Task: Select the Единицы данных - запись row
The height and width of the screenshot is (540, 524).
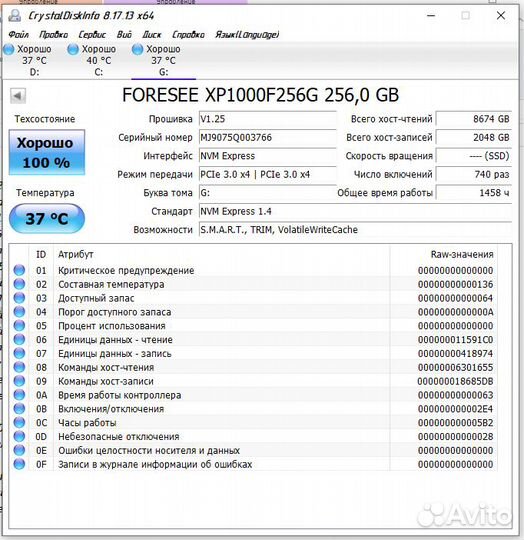Action: pyautogui.click(x=254, y=353)
